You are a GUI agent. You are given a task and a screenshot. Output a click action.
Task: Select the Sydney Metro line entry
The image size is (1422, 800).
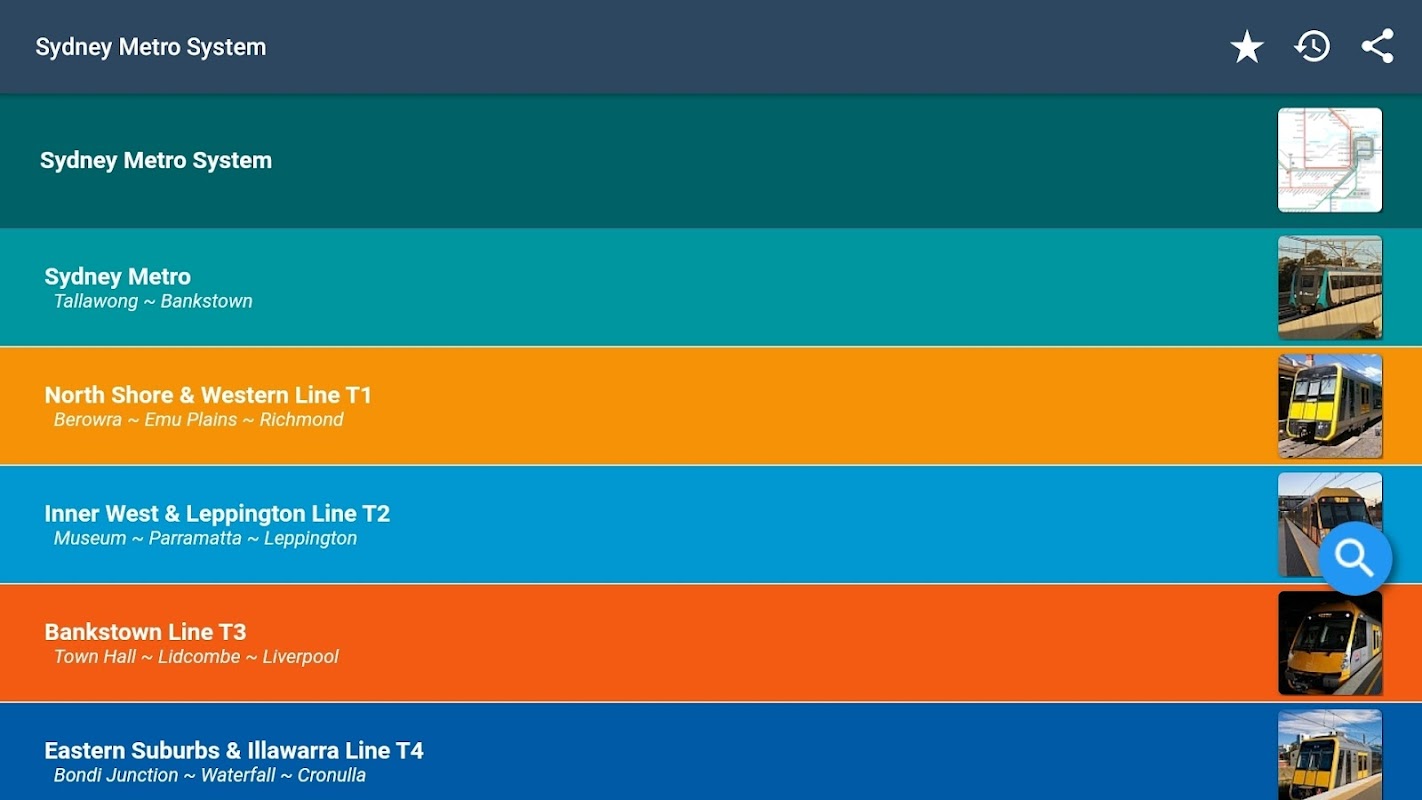point(711,288)
